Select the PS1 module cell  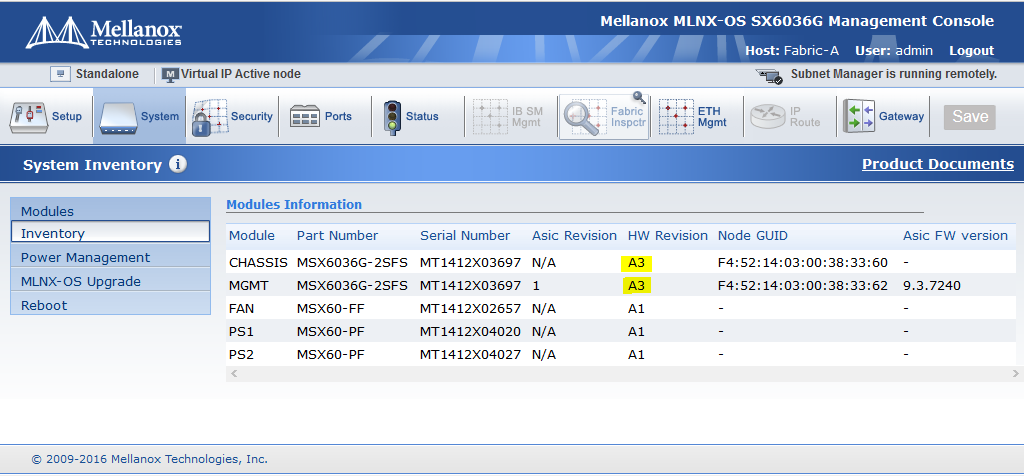(242, 332)
